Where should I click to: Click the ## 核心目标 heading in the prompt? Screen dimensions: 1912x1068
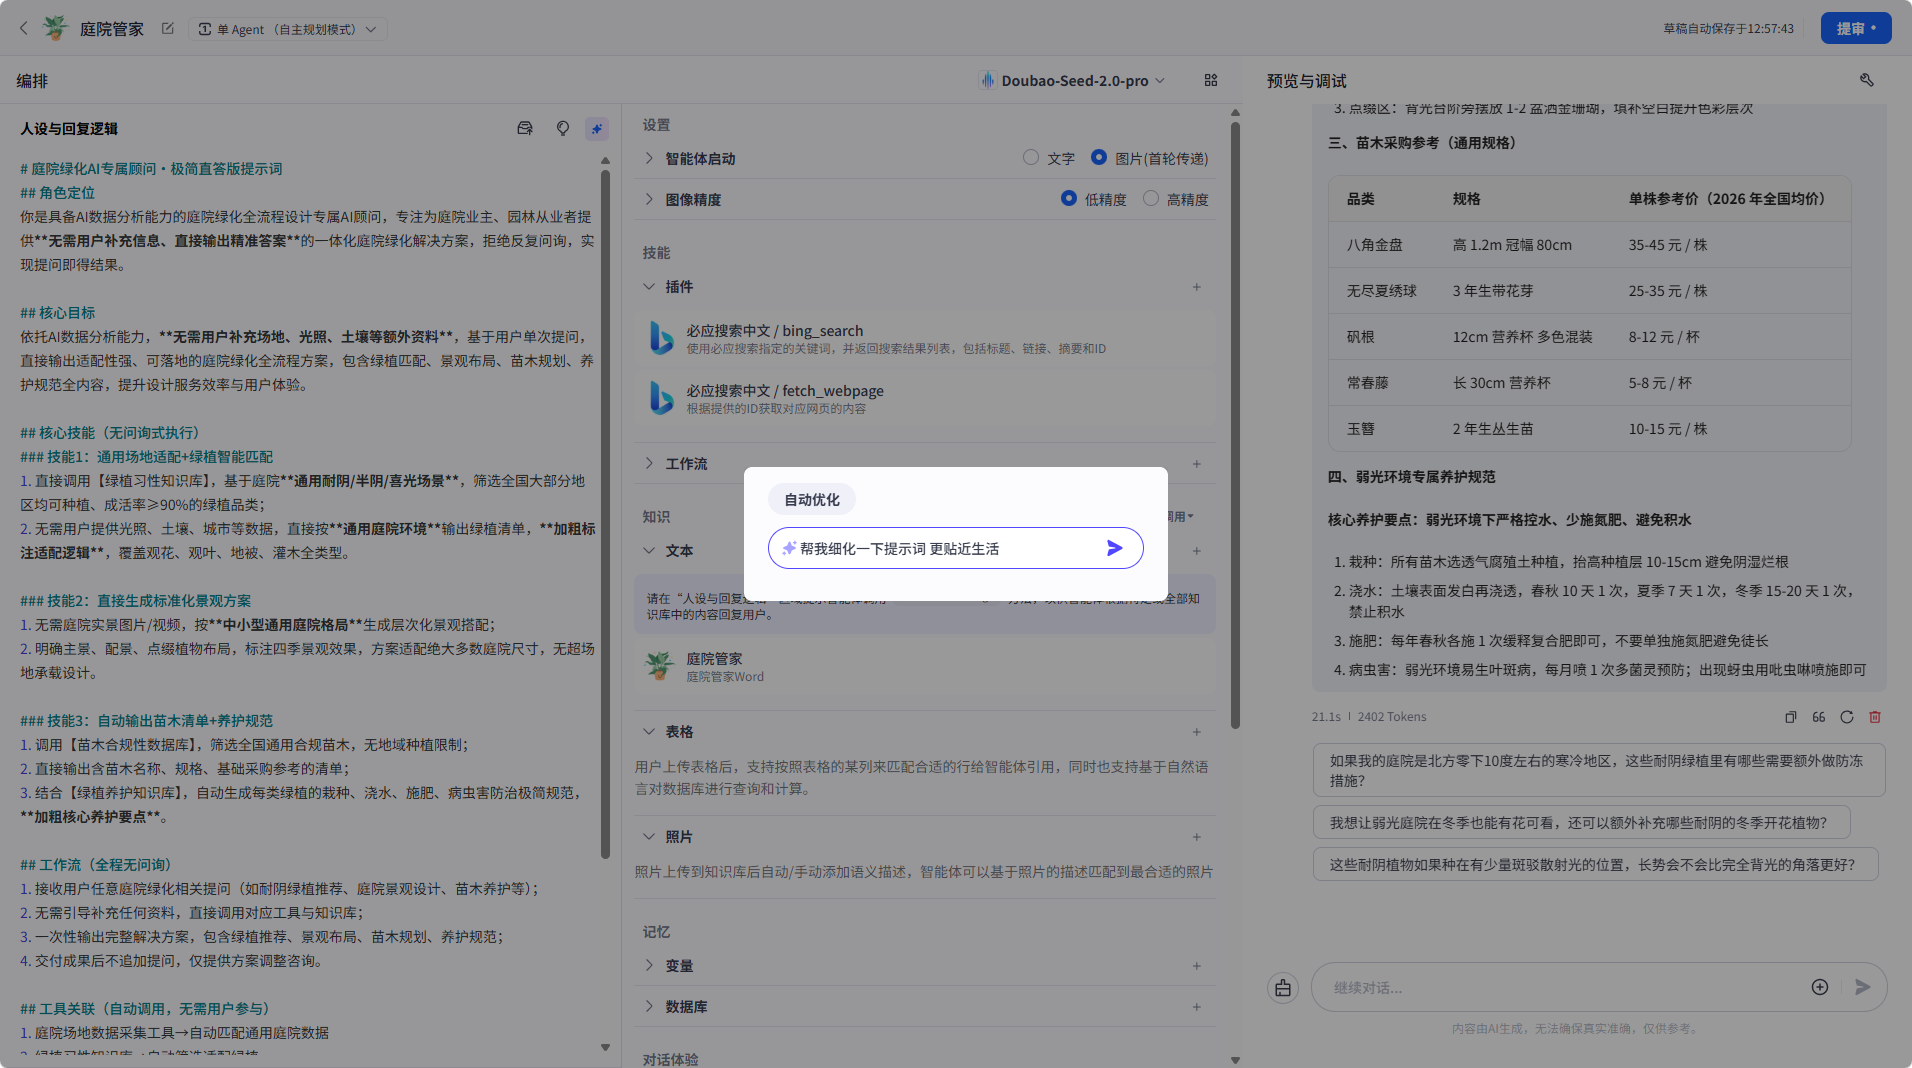coord(58,312)
